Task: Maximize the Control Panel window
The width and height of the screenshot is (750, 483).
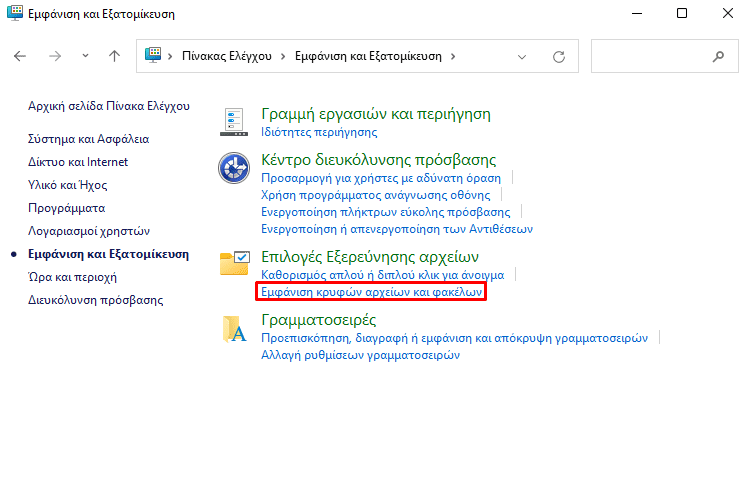Action: coord(682,13)
